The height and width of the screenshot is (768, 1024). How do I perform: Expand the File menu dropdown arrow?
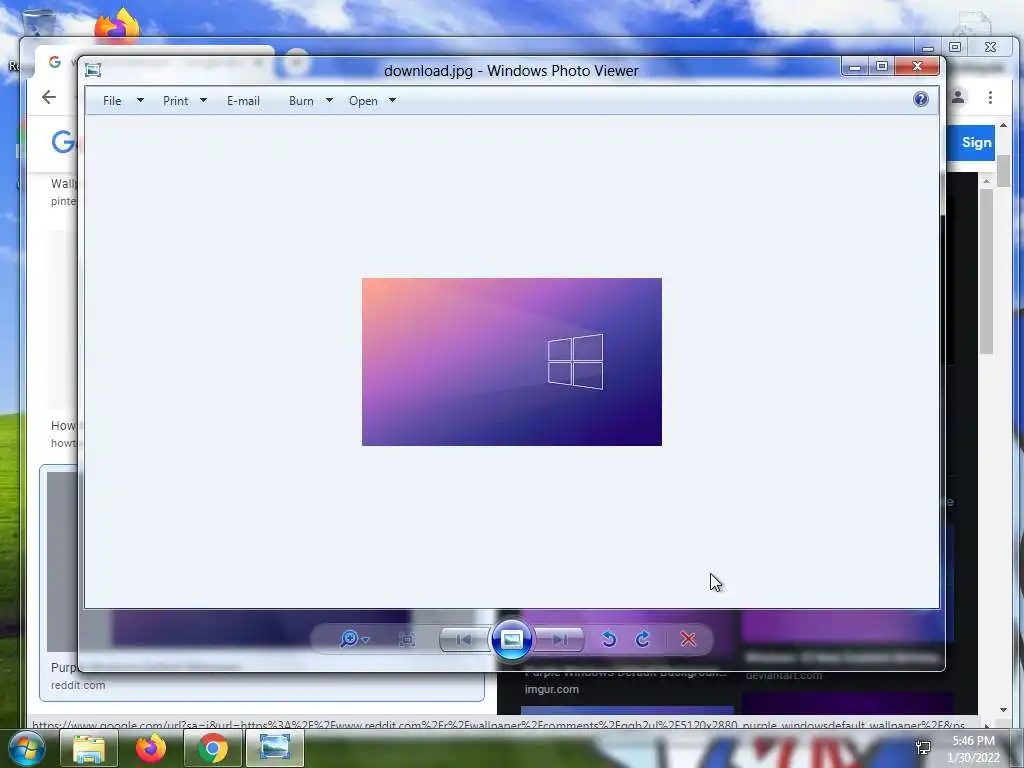[140, 101]
